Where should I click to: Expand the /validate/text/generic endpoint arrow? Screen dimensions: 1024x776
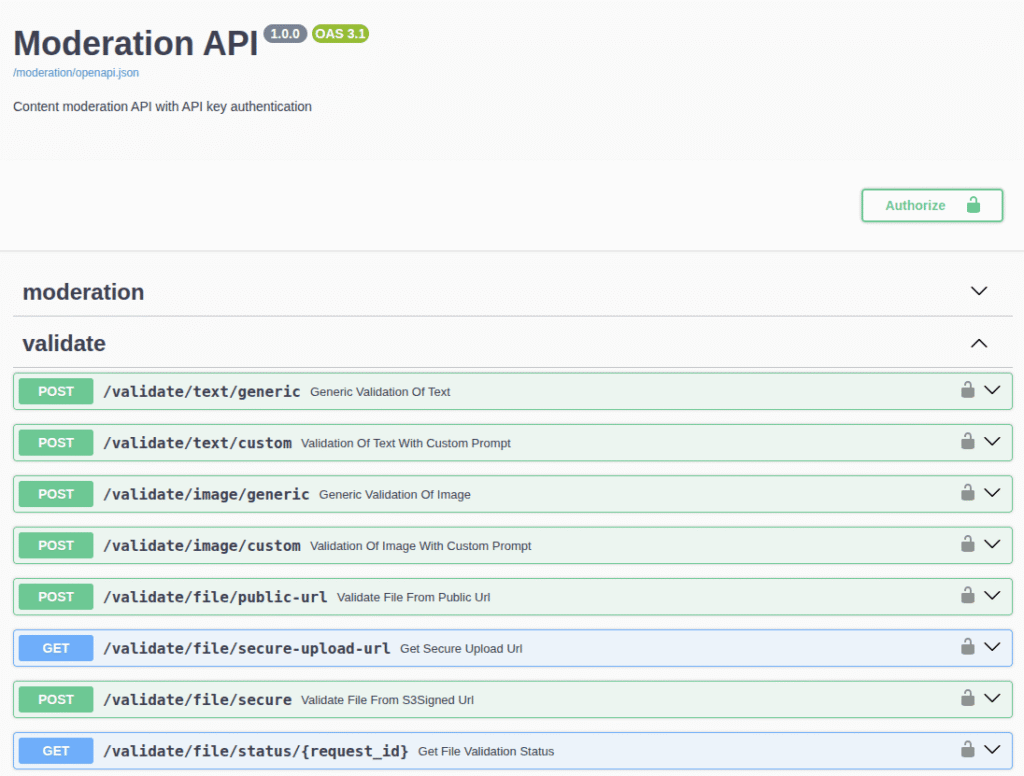click(992, 390)
